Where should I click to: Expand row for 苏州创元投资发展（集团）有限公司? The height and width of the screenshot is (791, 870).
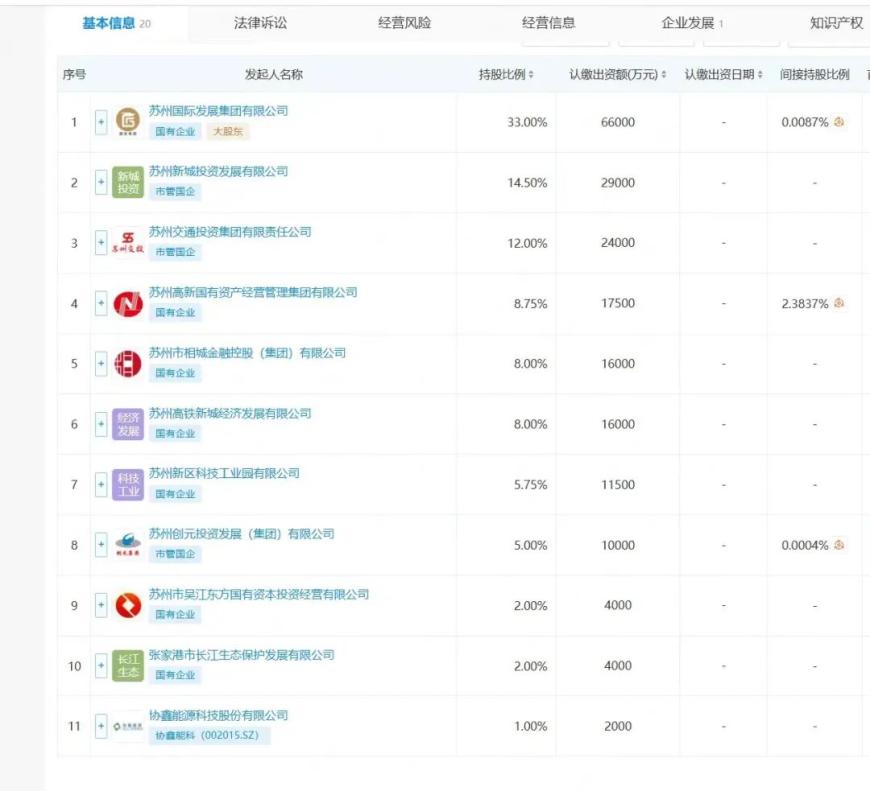pos(101,545)
